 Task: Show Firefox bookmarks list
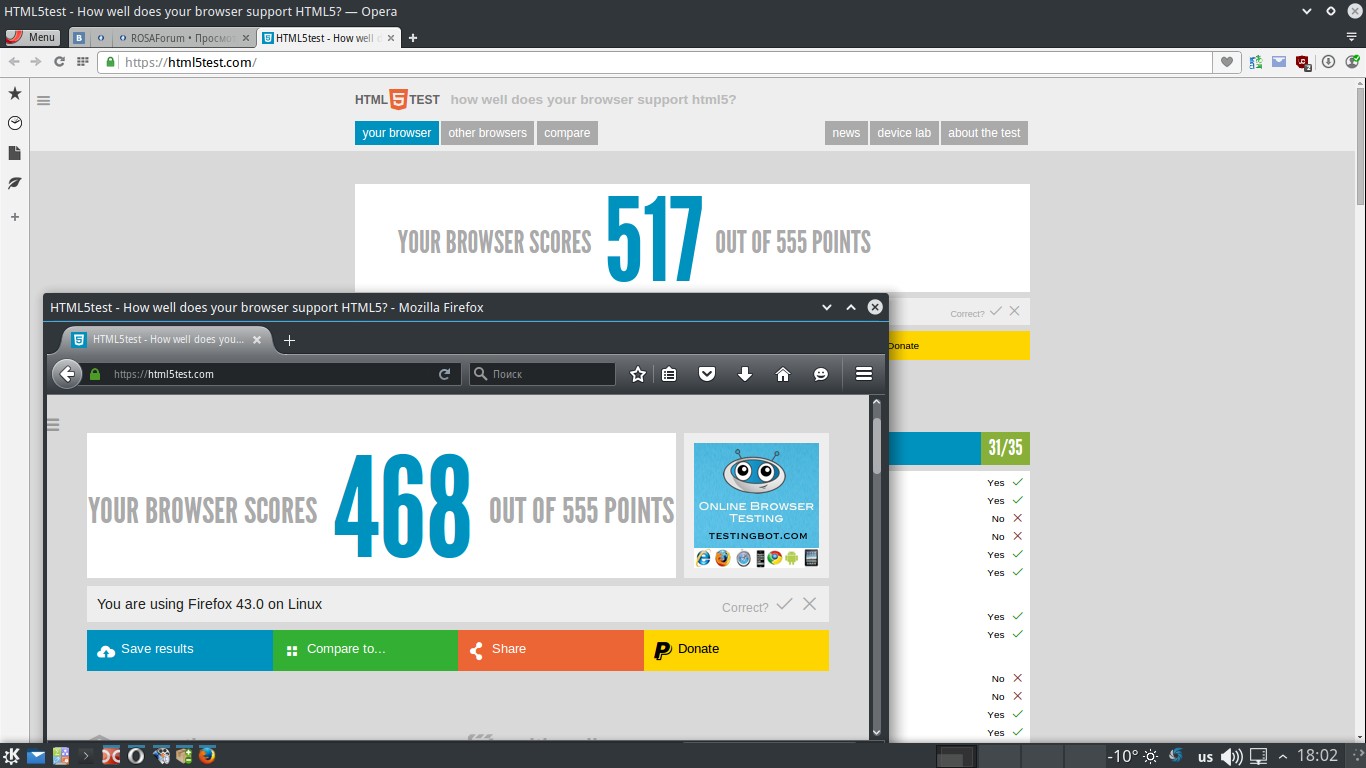pyautogui.click(x=669, y=374)
